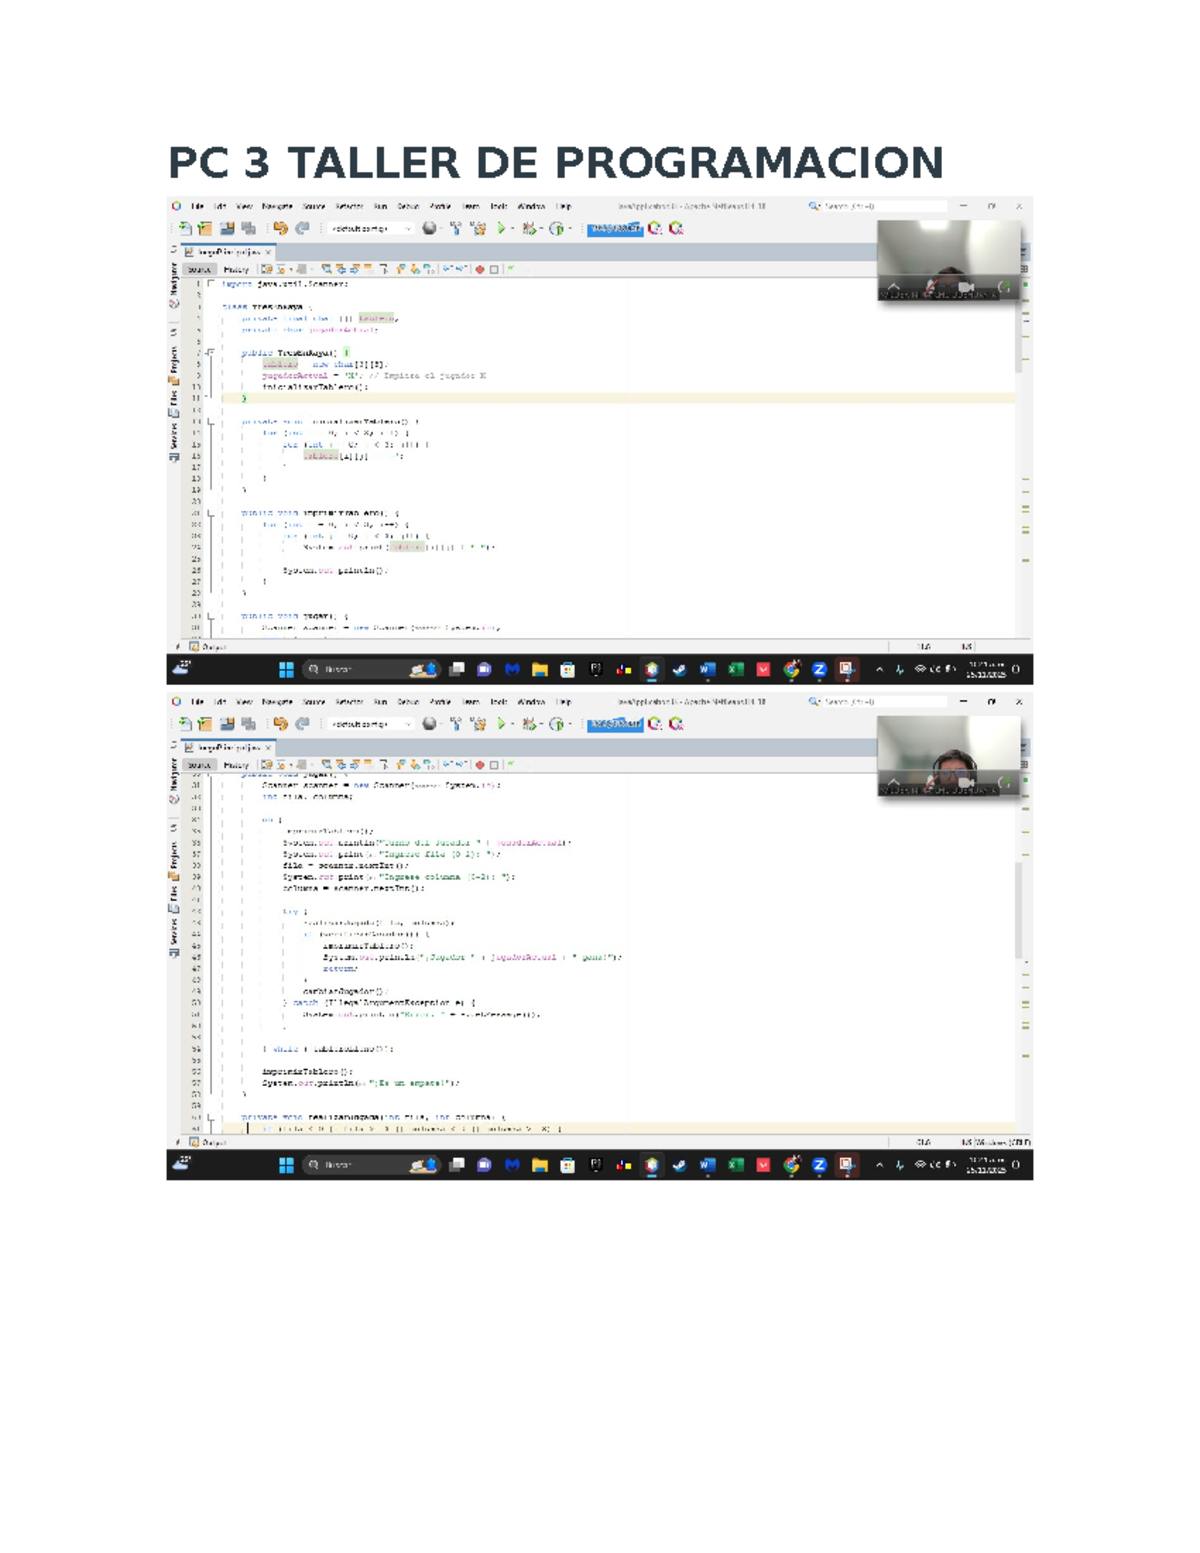Viewport: 1200px width, 1553px height.
Task: Click clock and date in lower taskbar
Action: click(986, 1164)
